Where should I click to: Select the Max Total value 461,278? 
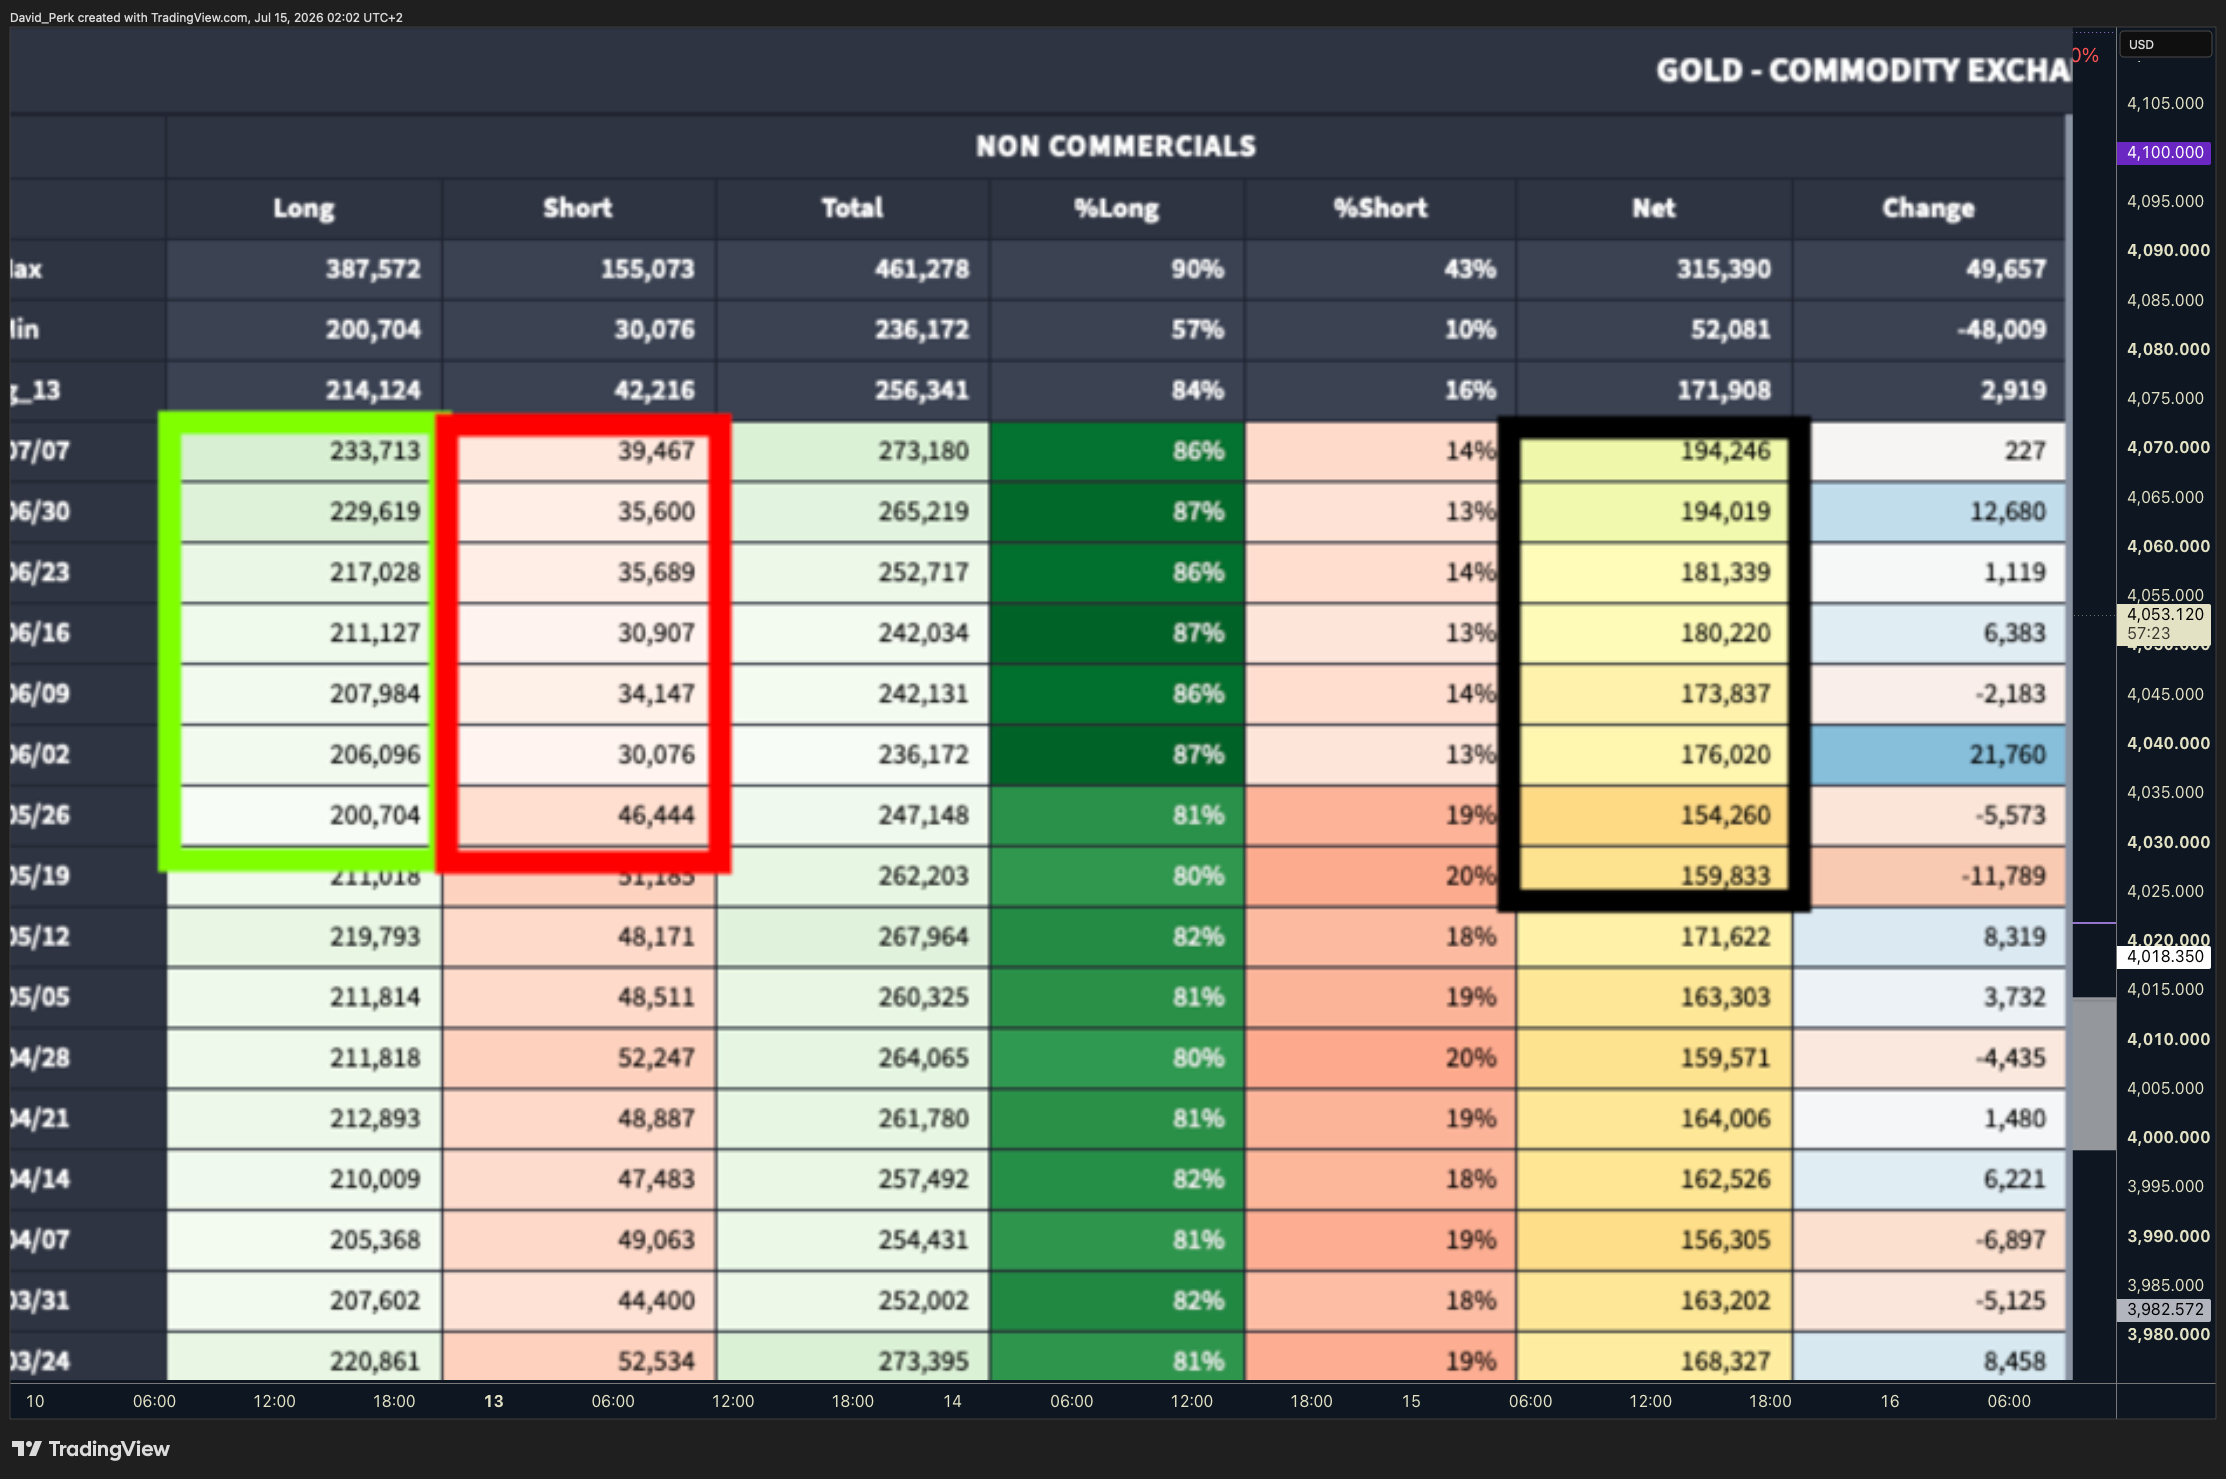coord(922,269)
